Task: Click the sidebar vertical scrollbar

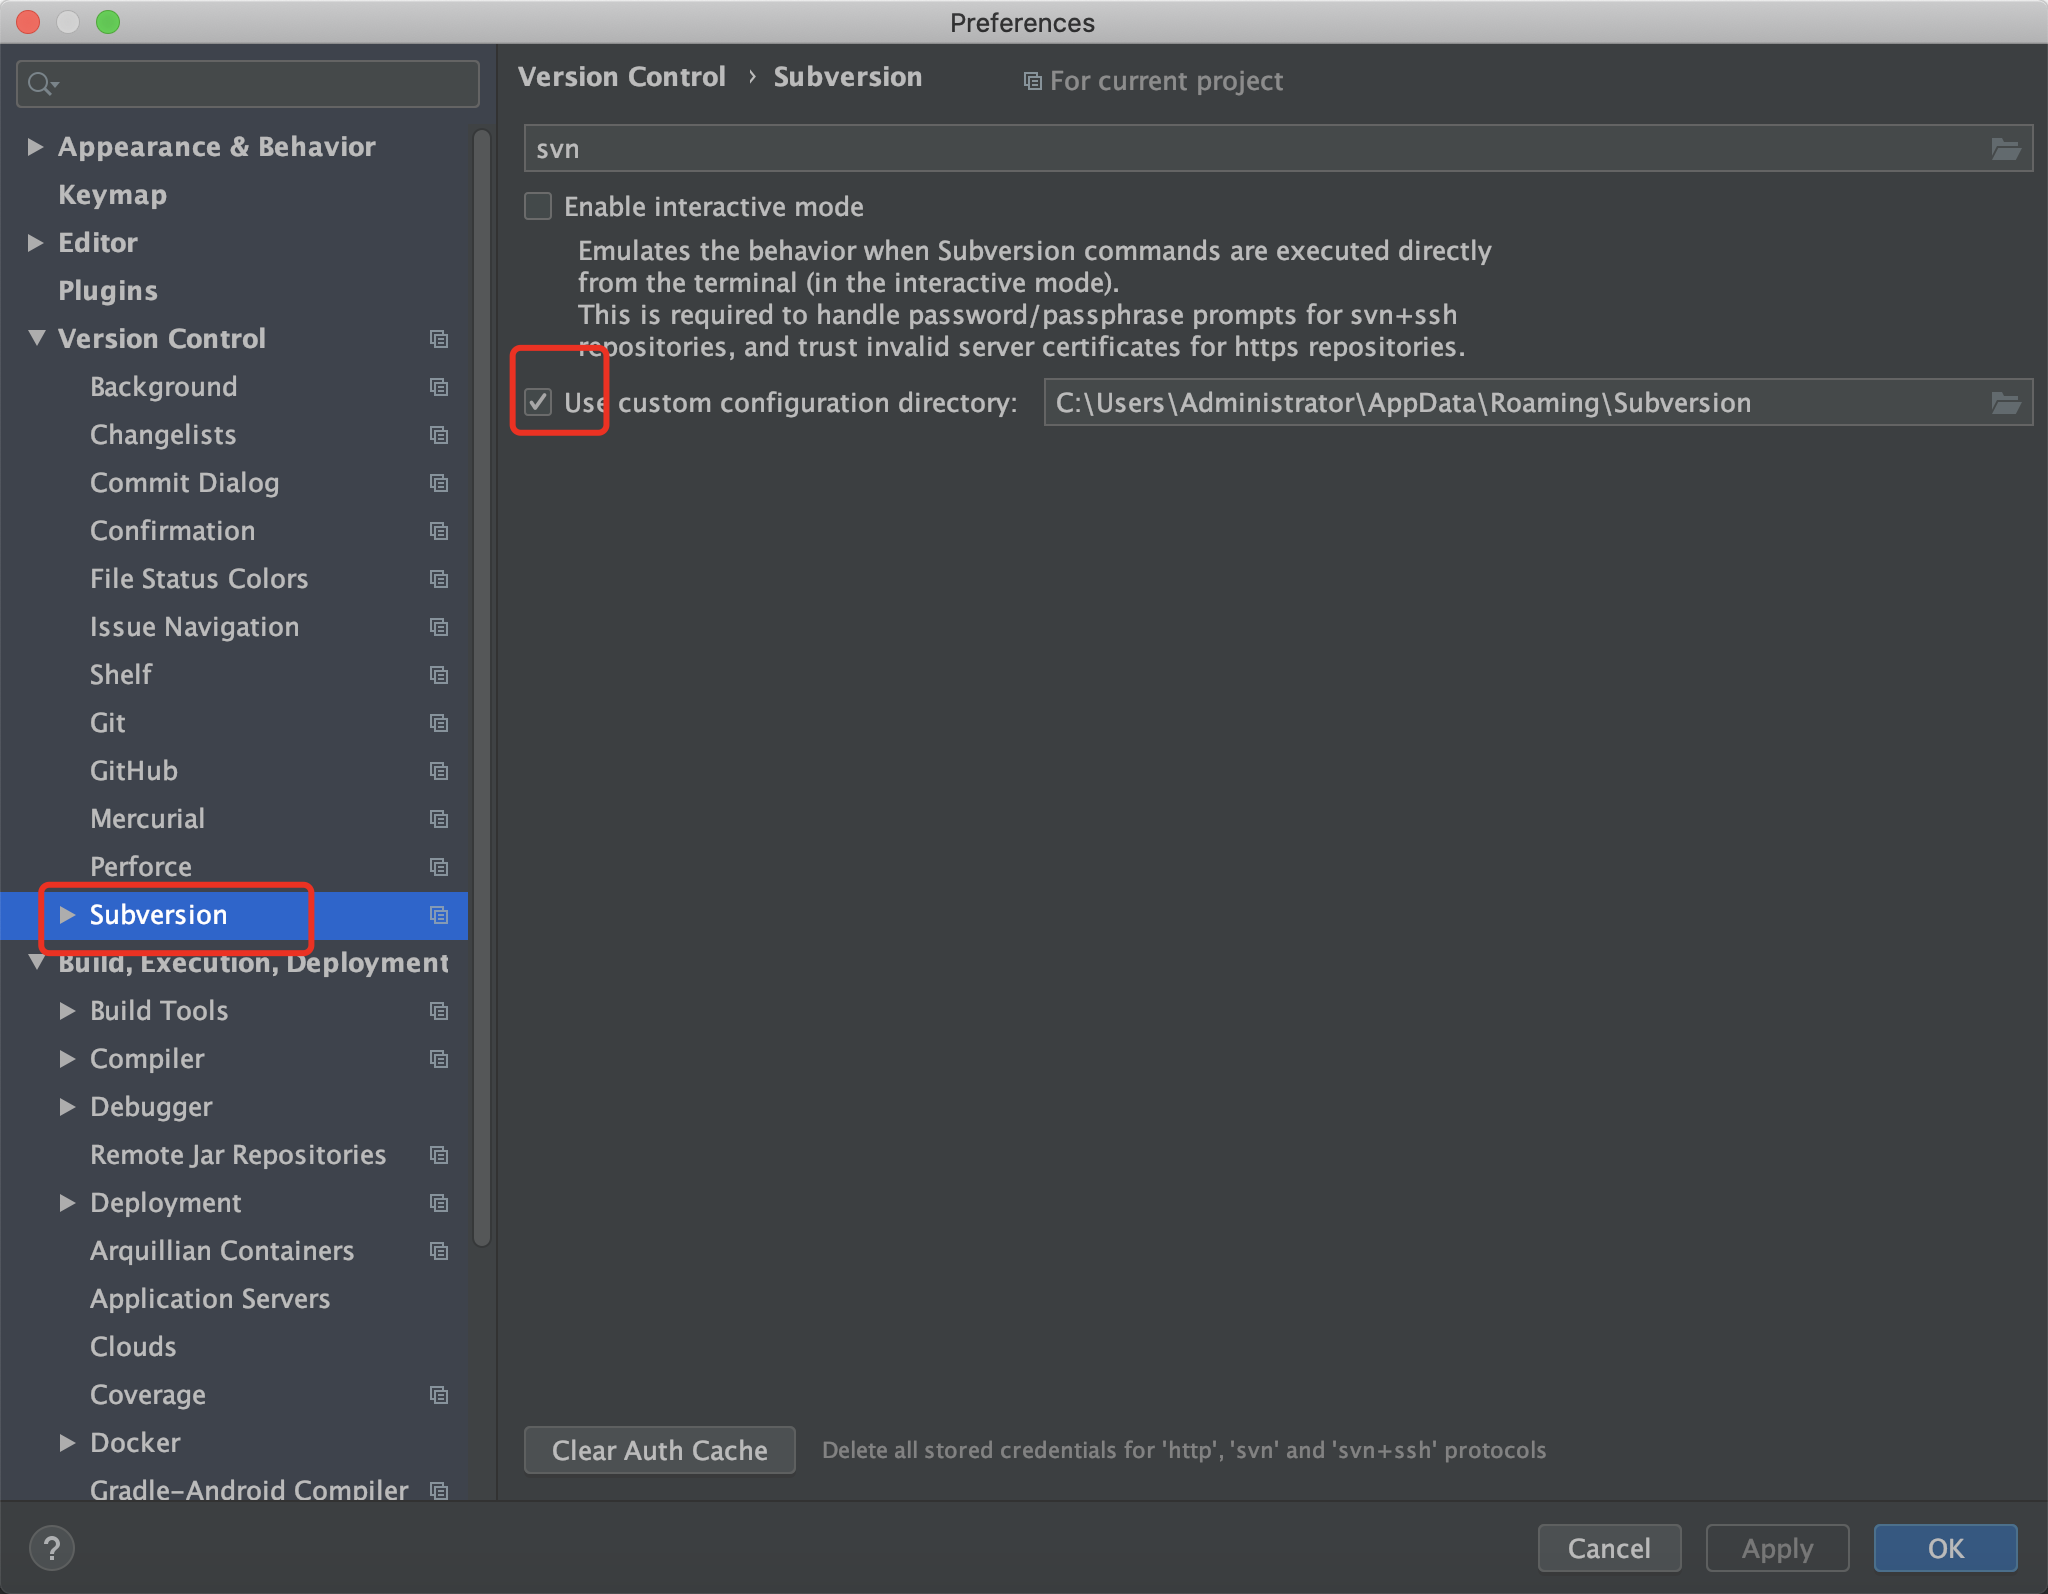Action: pyautogui.click(x=482, y=690)
